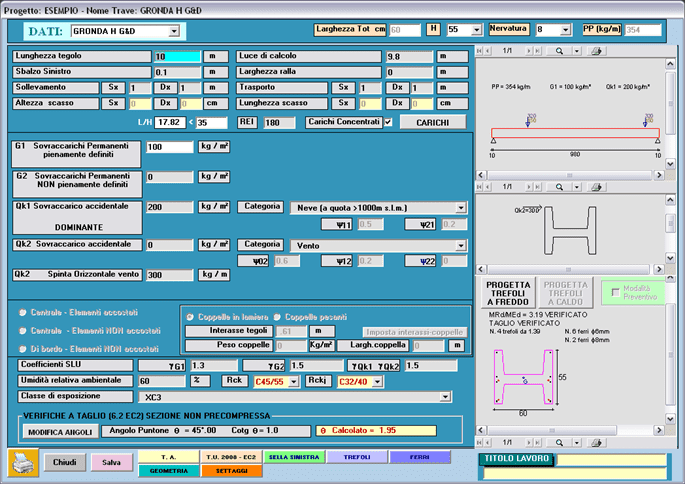The image size is (685, 484).
Task: Open the Nervatura dropdown showing 8
Action: (566, 30)
